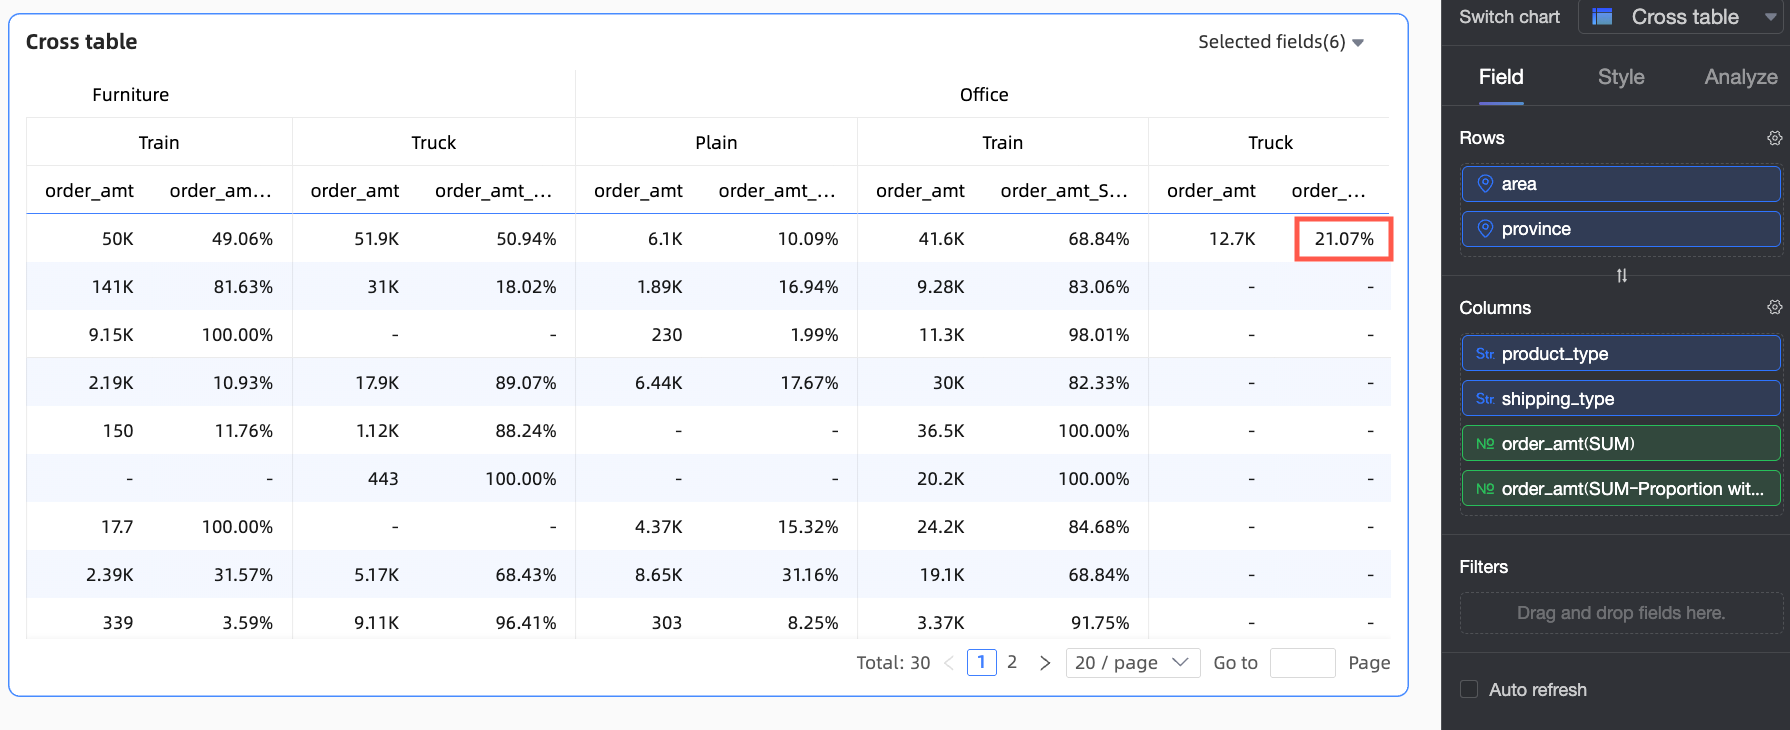The width and height of the screenshot is (1790, 730).
Task: Click the Str type icon on shipping_type
Action: 1484,399
